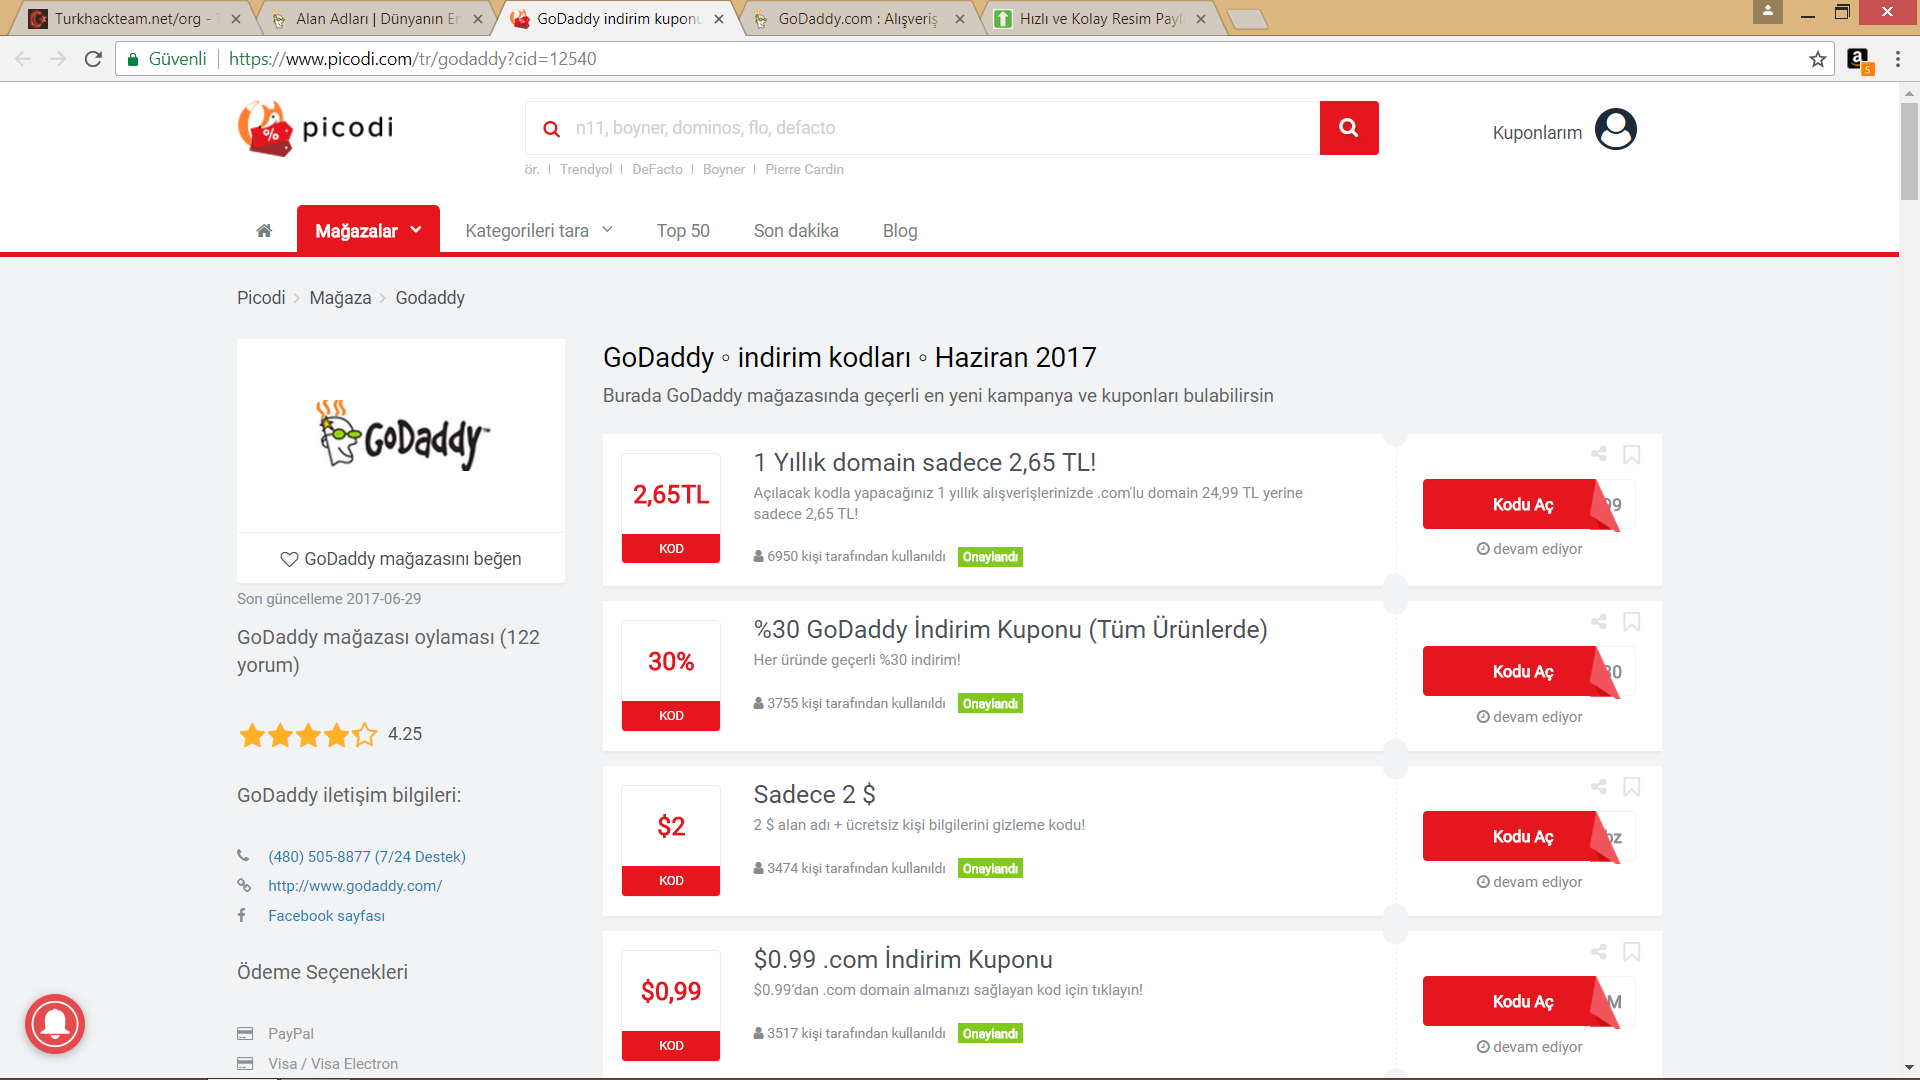Image resolution: width=1920 pixels, height=1080 pixels.
Task: Click the $2 KOD coupon badge
Action: coord(671,841)
